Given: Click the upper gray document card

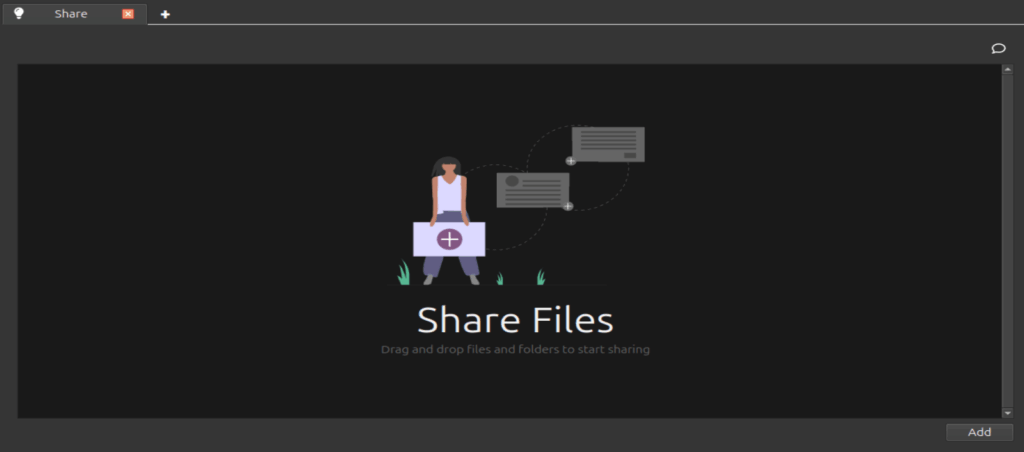Looking at the screenshot, I should [x=608, y=143].
